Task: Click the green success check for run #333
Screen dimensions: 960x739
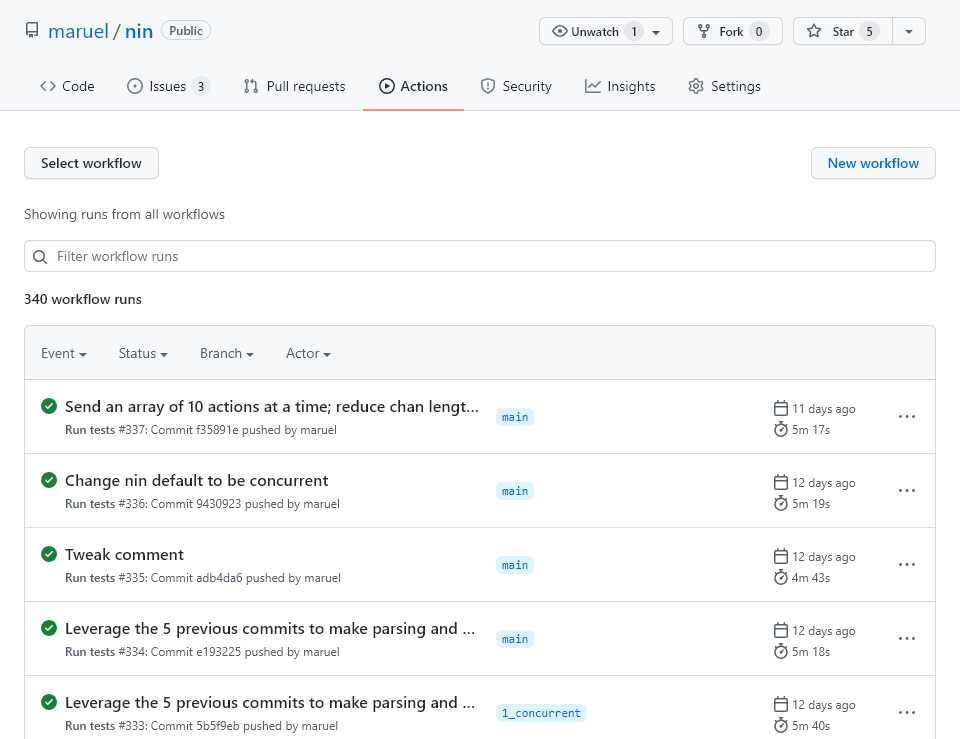Action: [x=49, y=702]
